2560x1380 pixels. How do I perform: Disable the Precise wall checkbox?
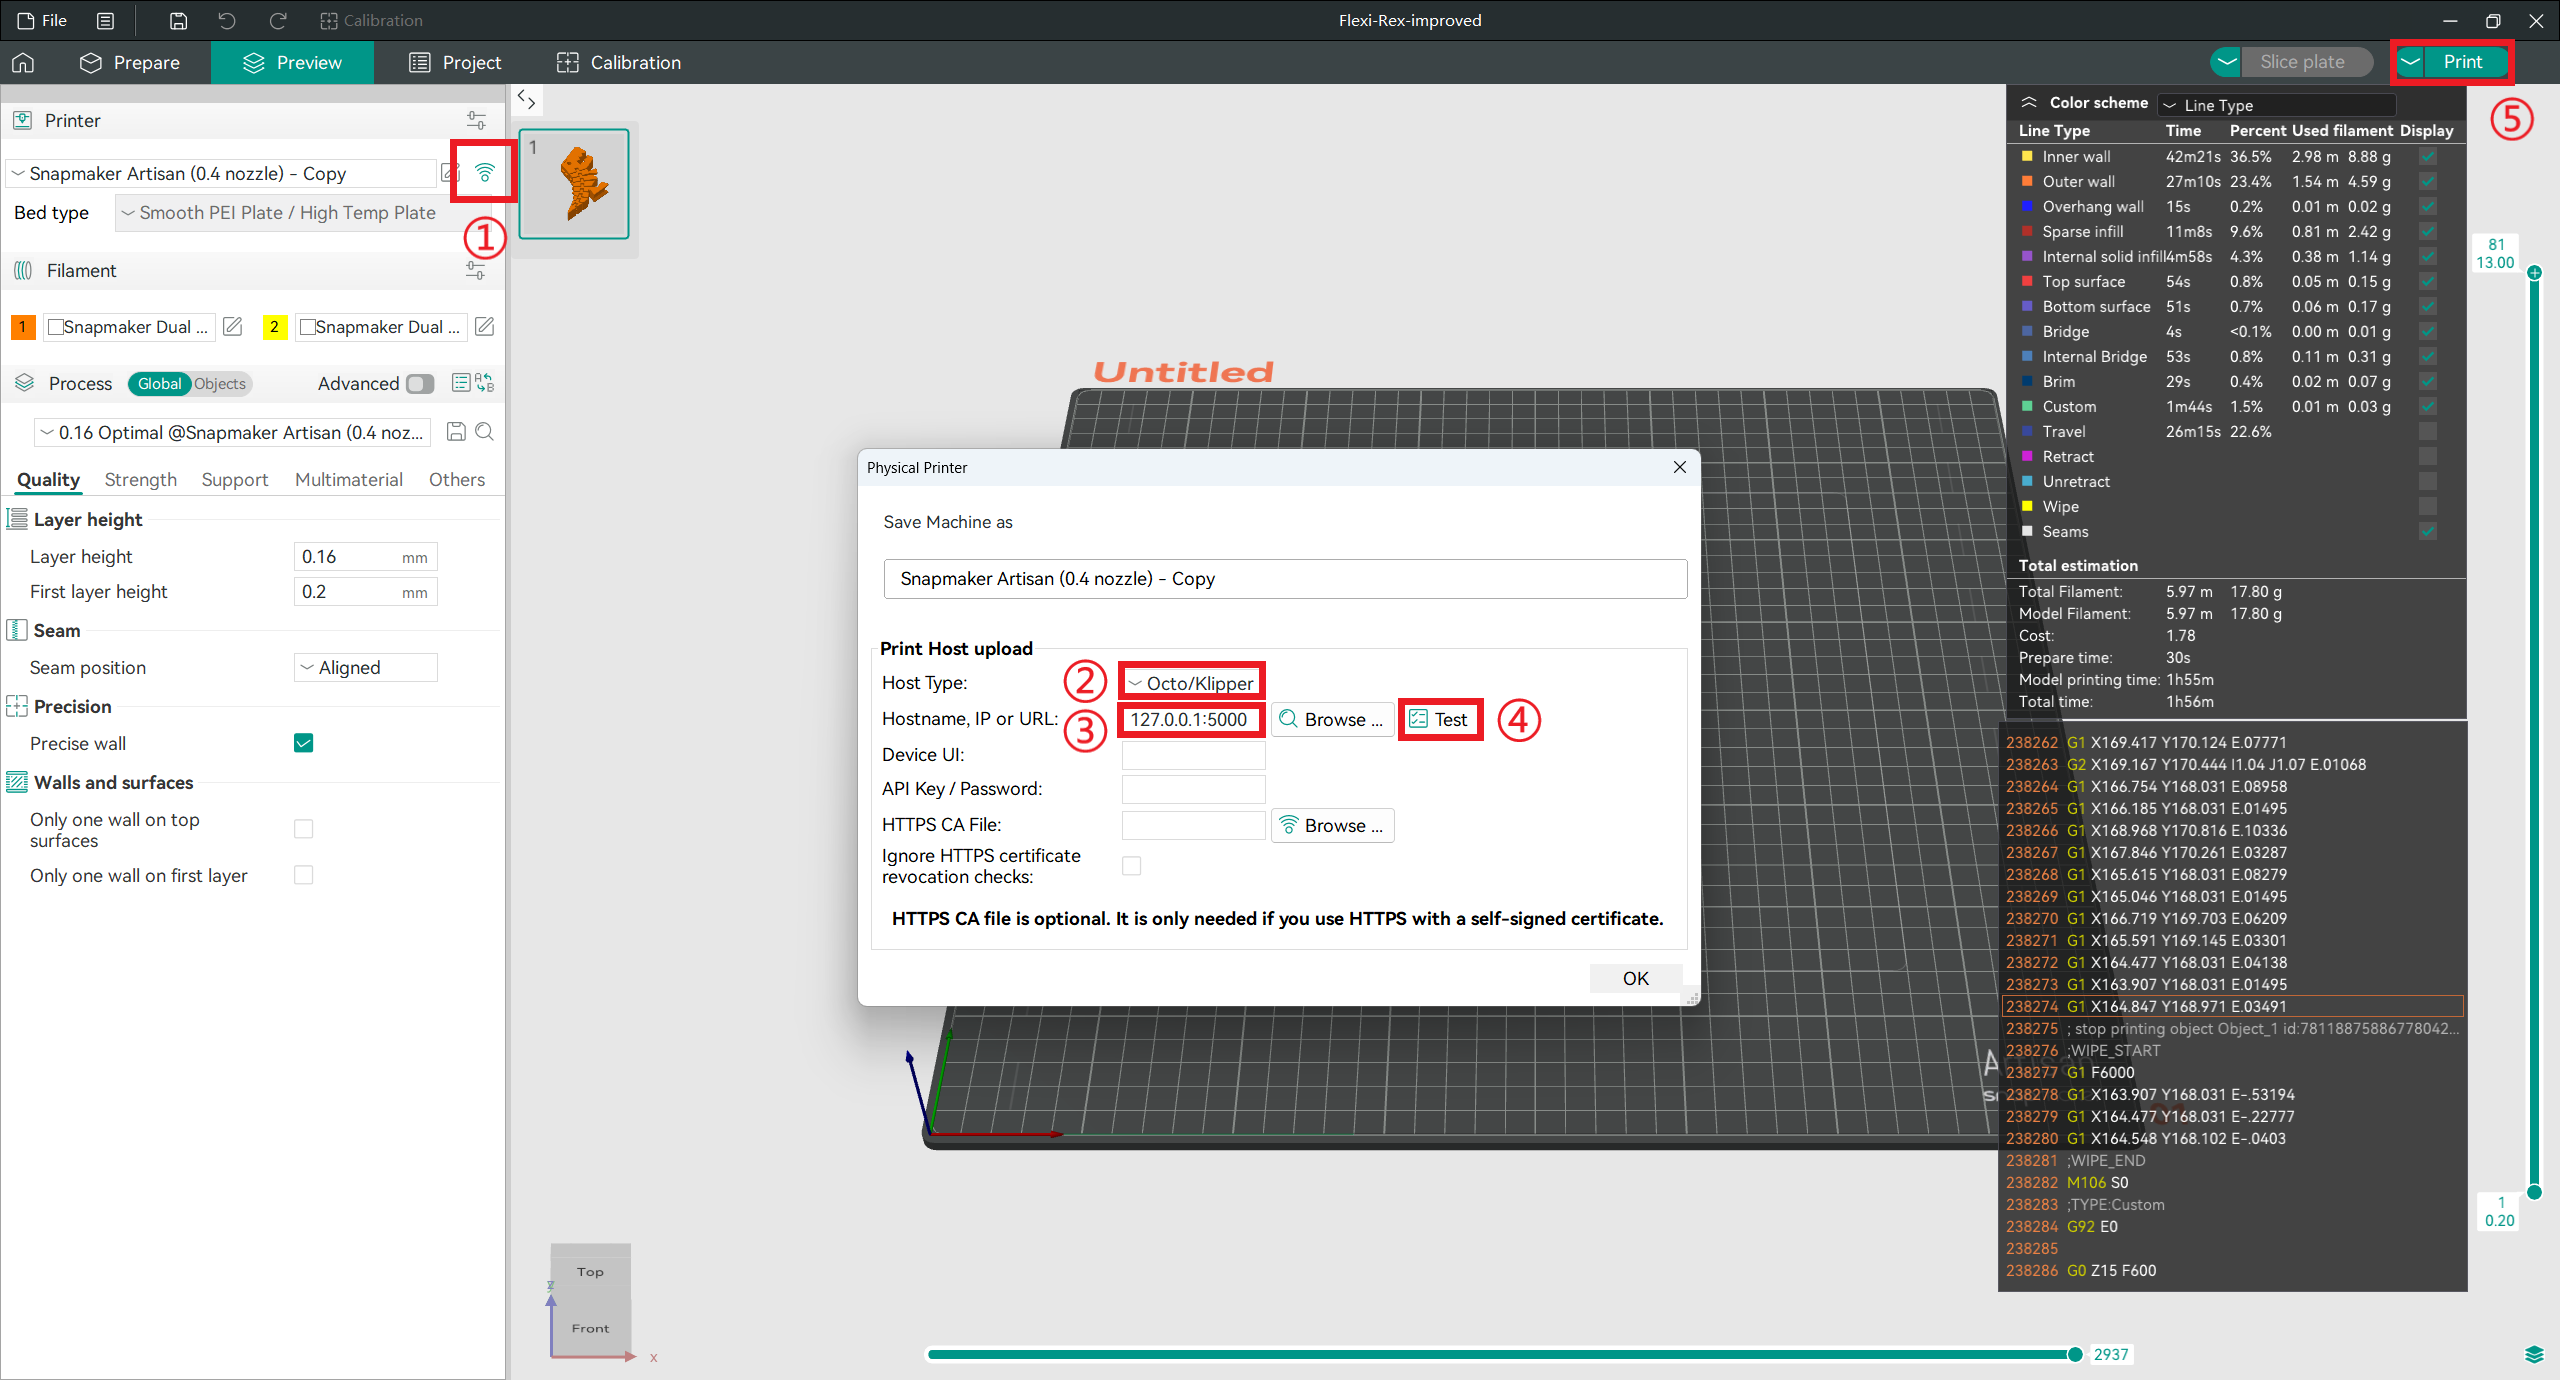(303, 743)
